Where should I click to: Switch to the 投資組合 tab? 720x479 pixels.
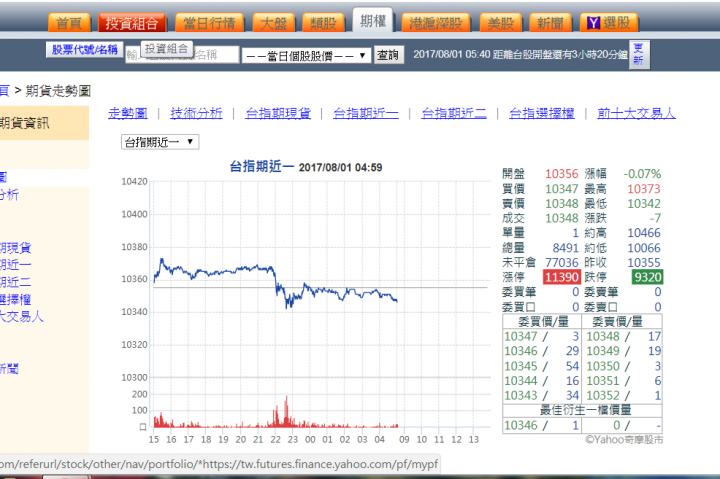pyautogui.click(x=132, y=23)
